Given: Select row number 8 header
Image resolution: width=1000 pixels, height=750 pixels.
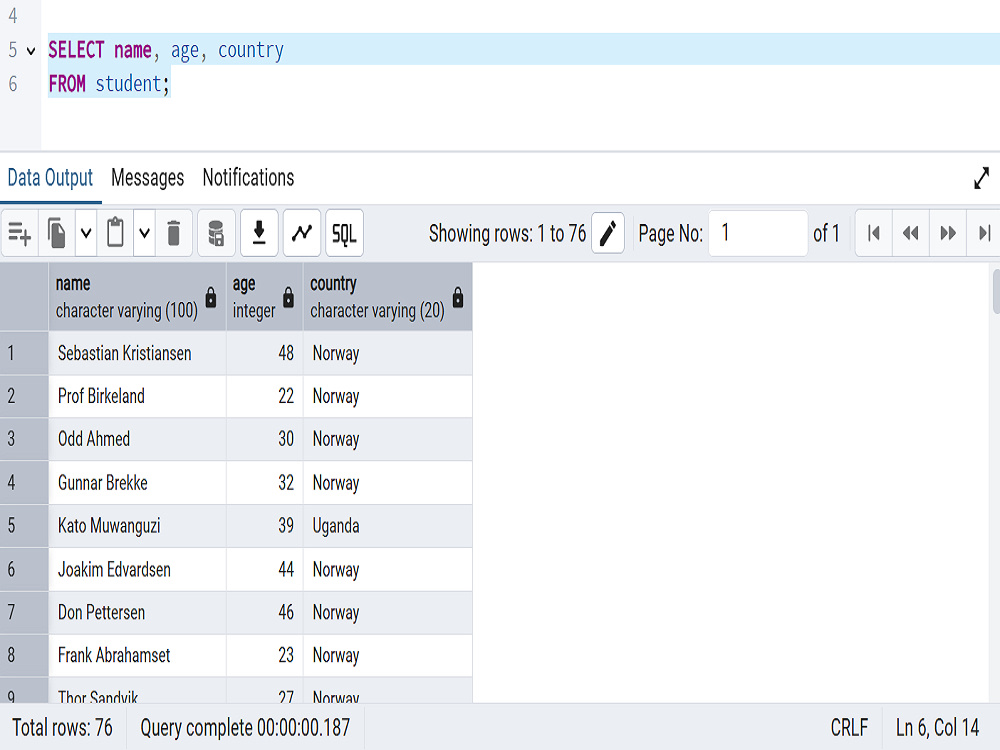Looking at the screenshot, I should click(x=24, y=656).
